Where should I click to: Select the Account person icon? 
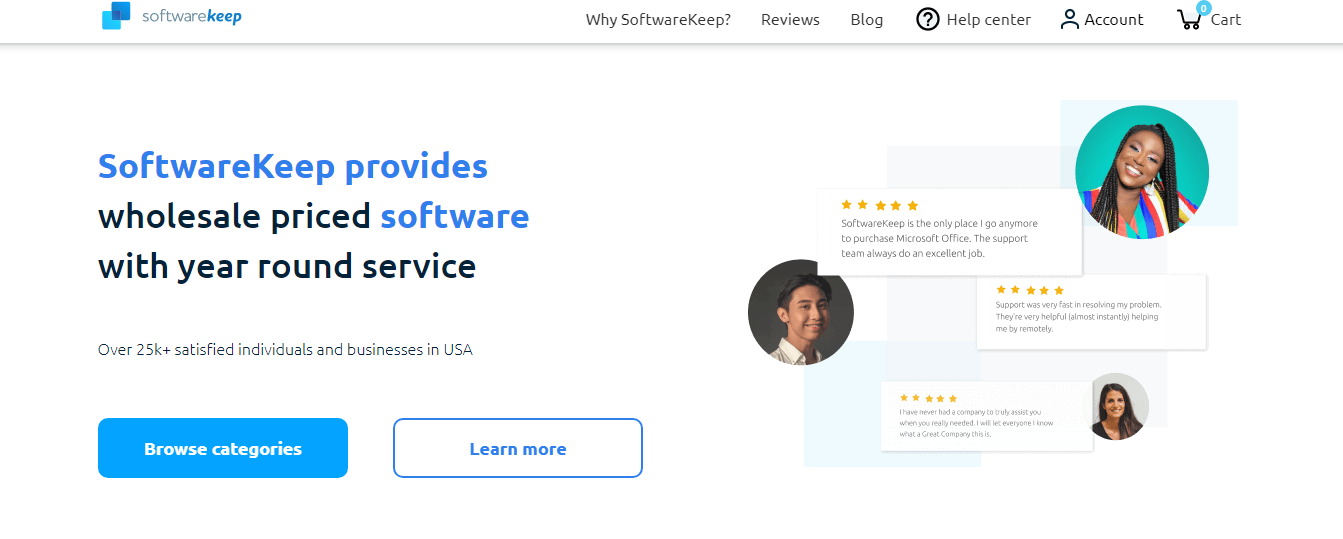[1070, 19]
